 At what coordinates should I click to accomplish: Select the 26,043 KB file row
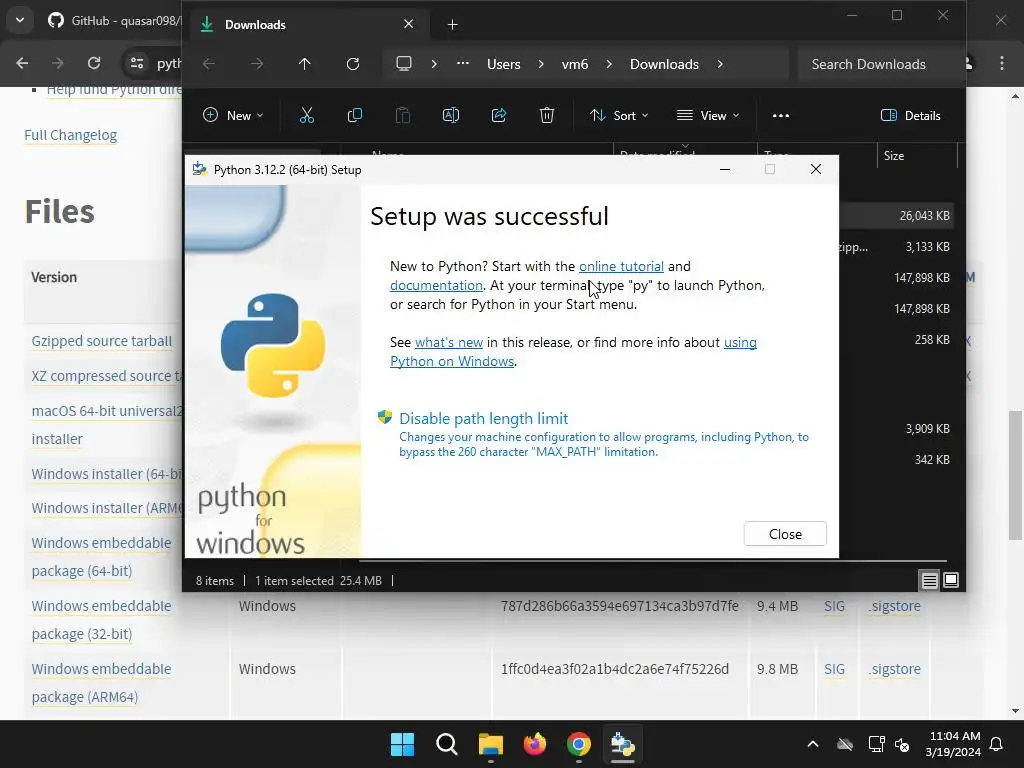tap(896, 216)
